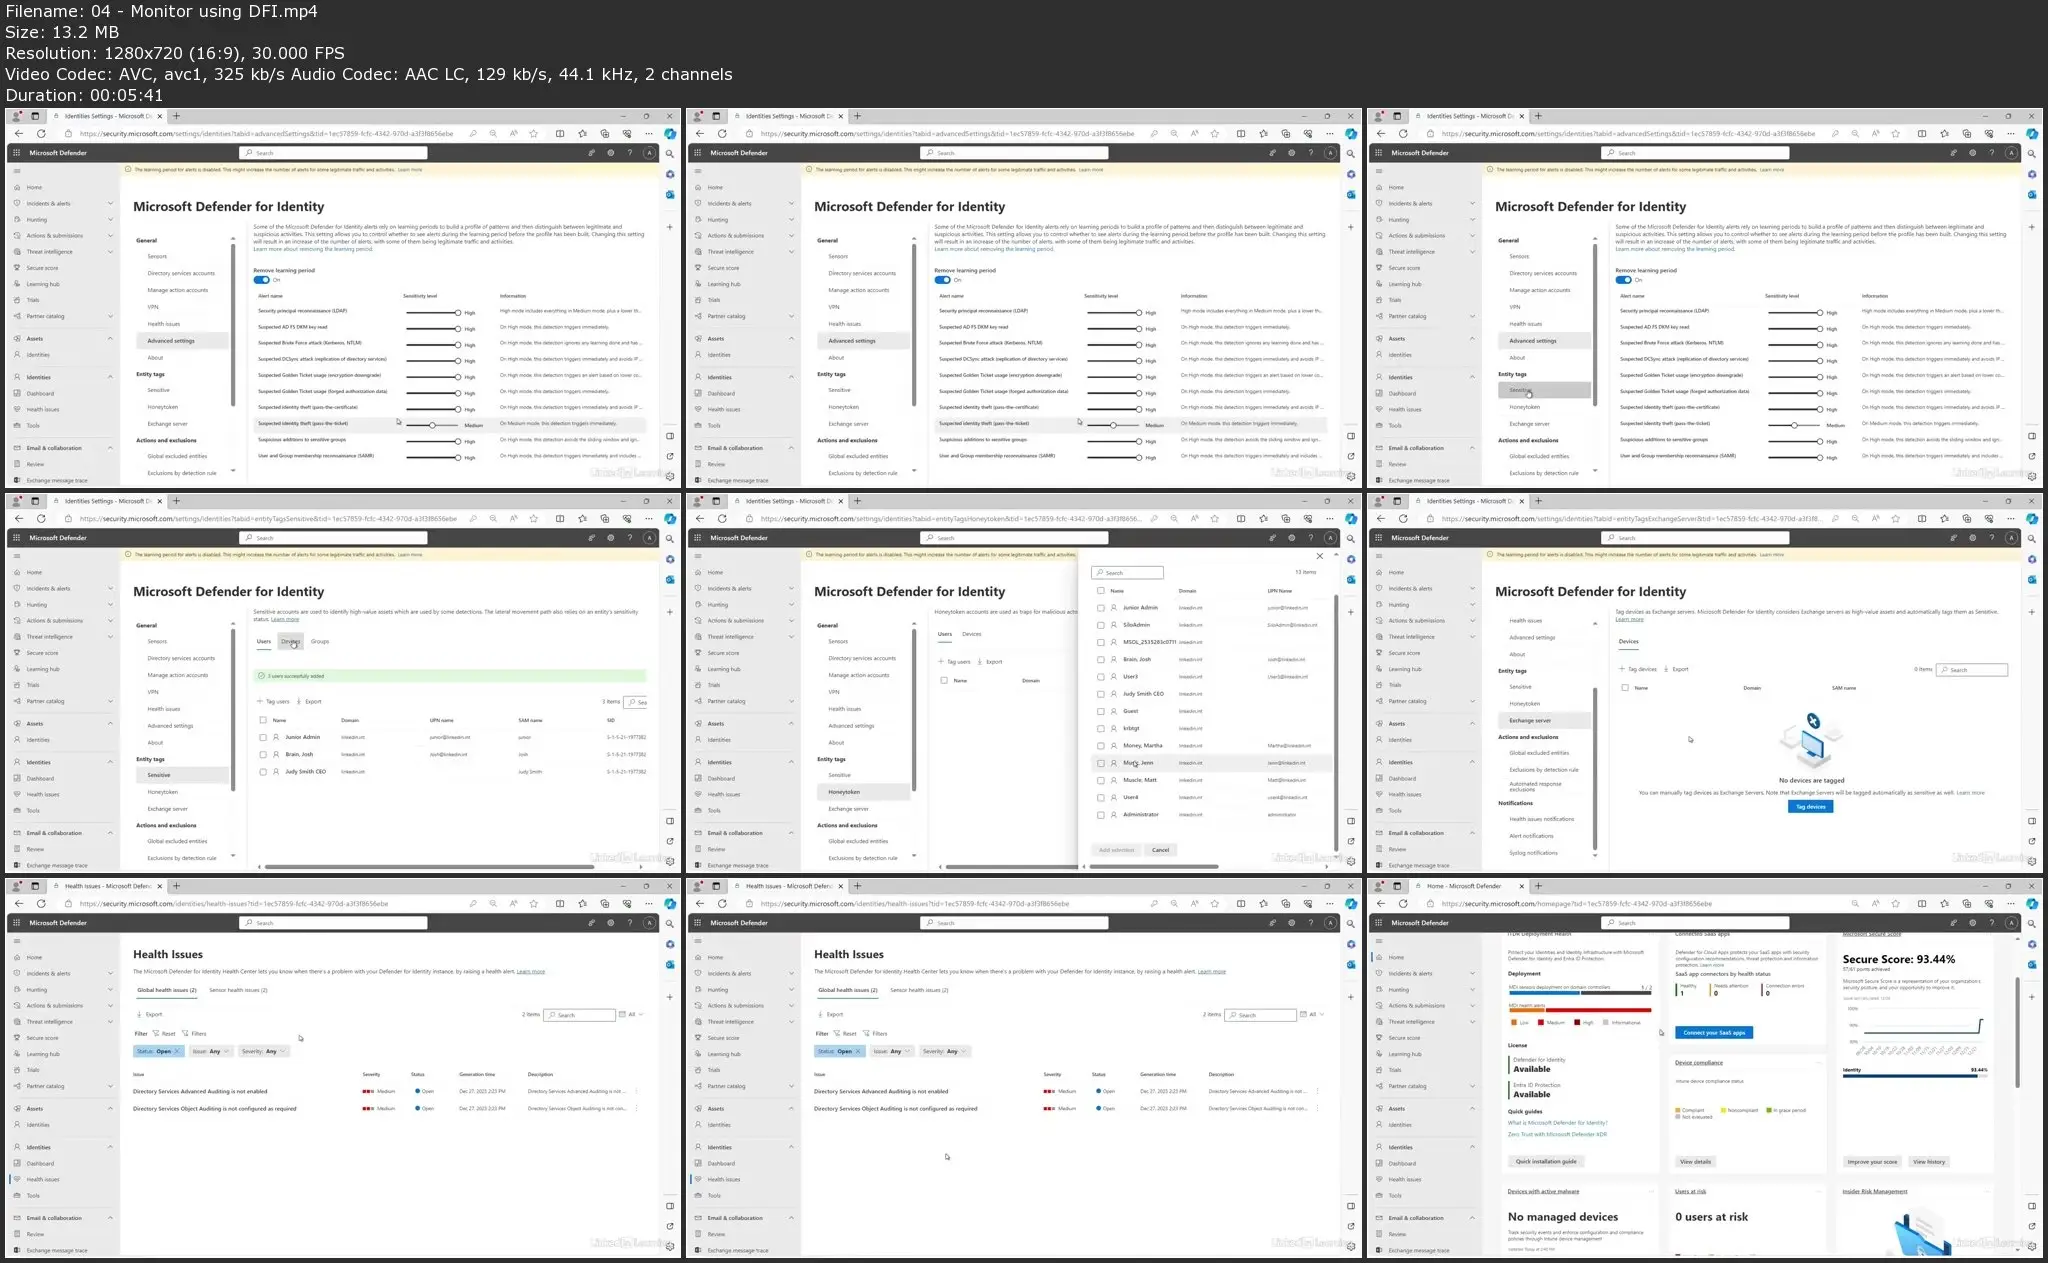Click View history button in Home frame
Viewport: 2048px width, 1263px height.
click(1929, 1162)
